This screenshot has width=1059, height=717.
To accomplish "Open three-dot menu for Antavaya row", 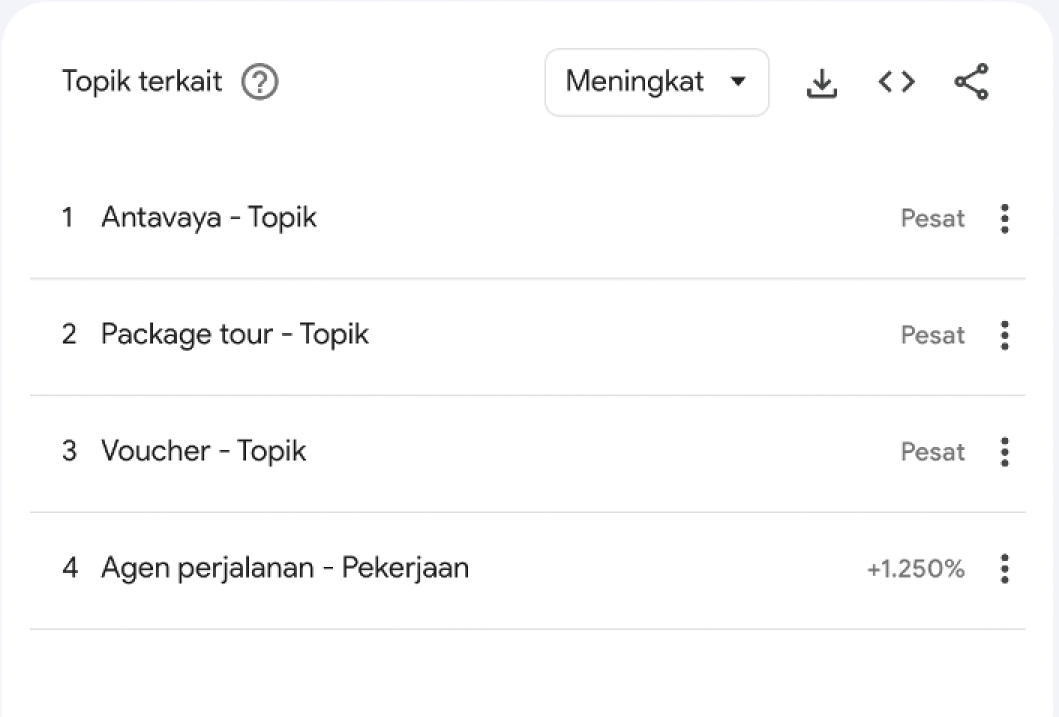I will pos(1004,218).
